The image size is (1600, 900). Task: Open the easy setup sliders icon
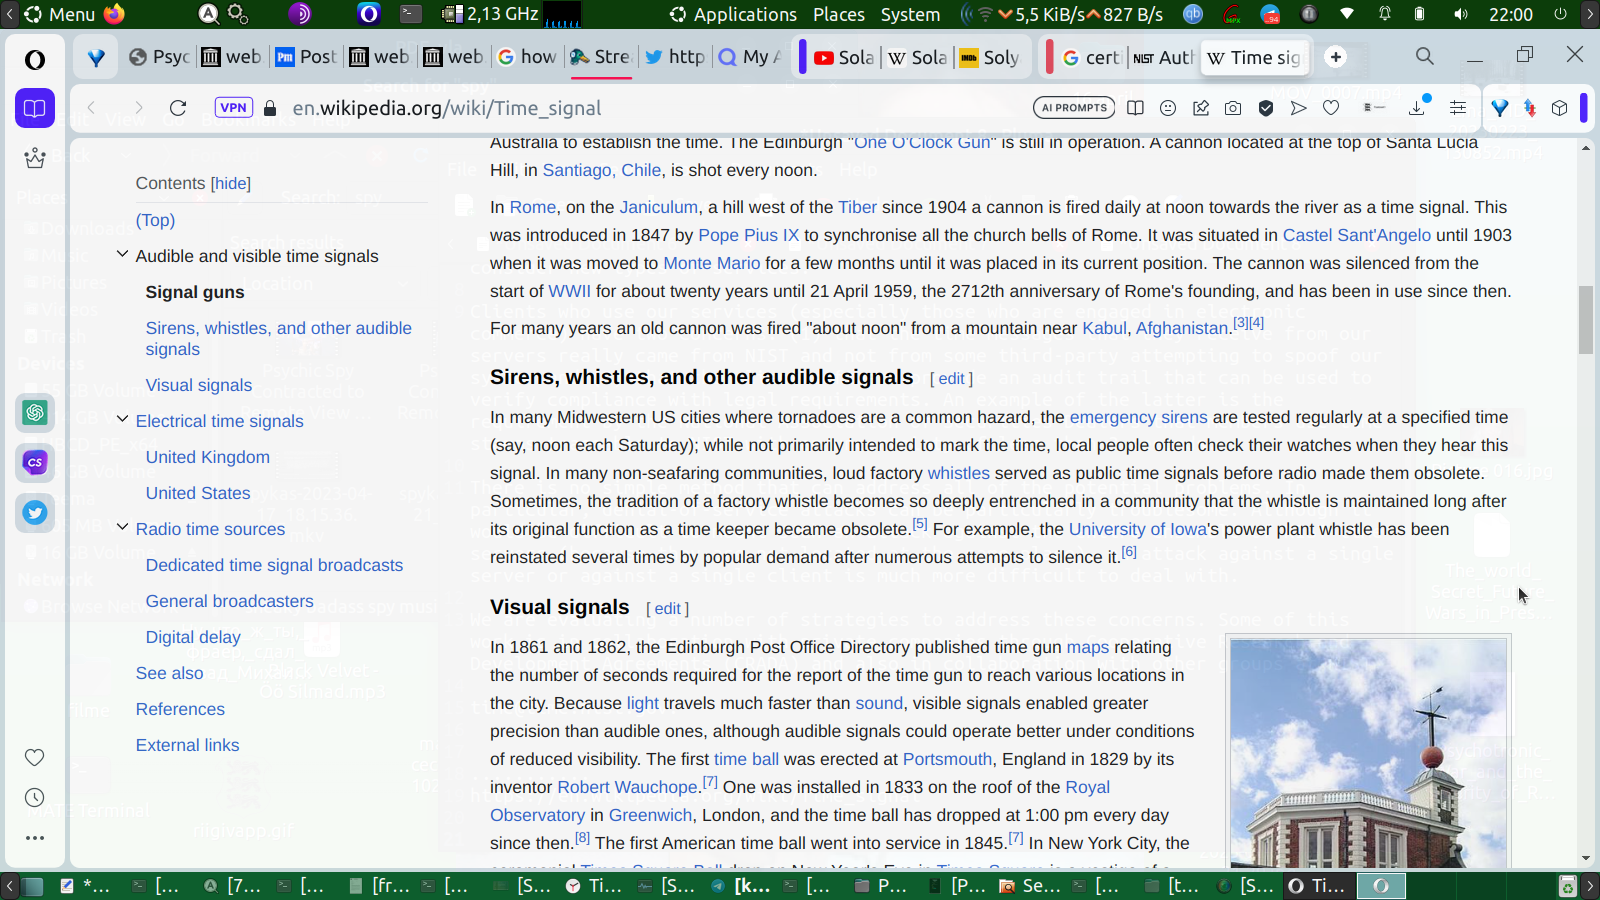coord(1458,108)
